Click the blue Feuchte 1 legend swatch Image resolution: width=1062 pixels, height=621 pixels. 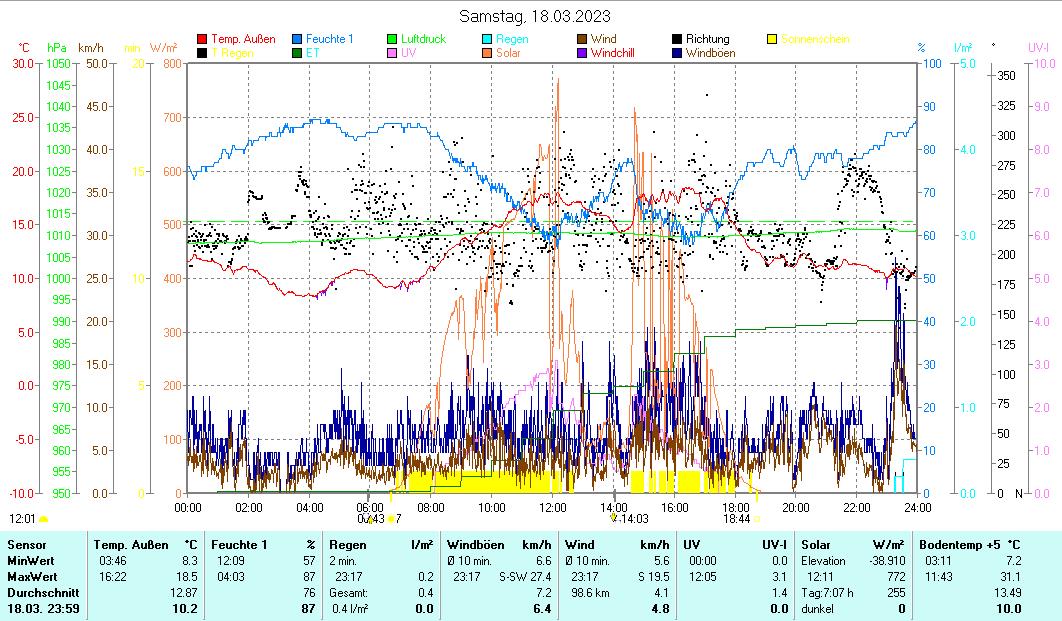click(297, 39)
